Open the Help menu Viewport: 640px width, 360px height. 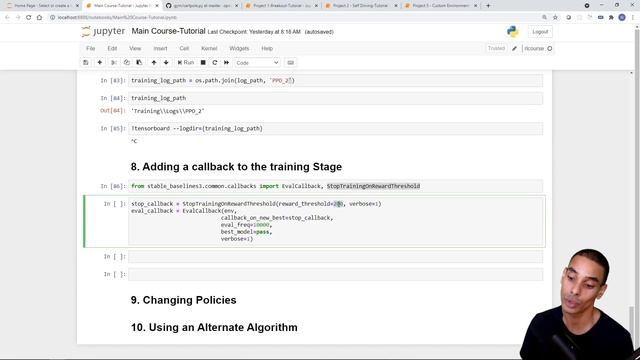pos(267,48)
